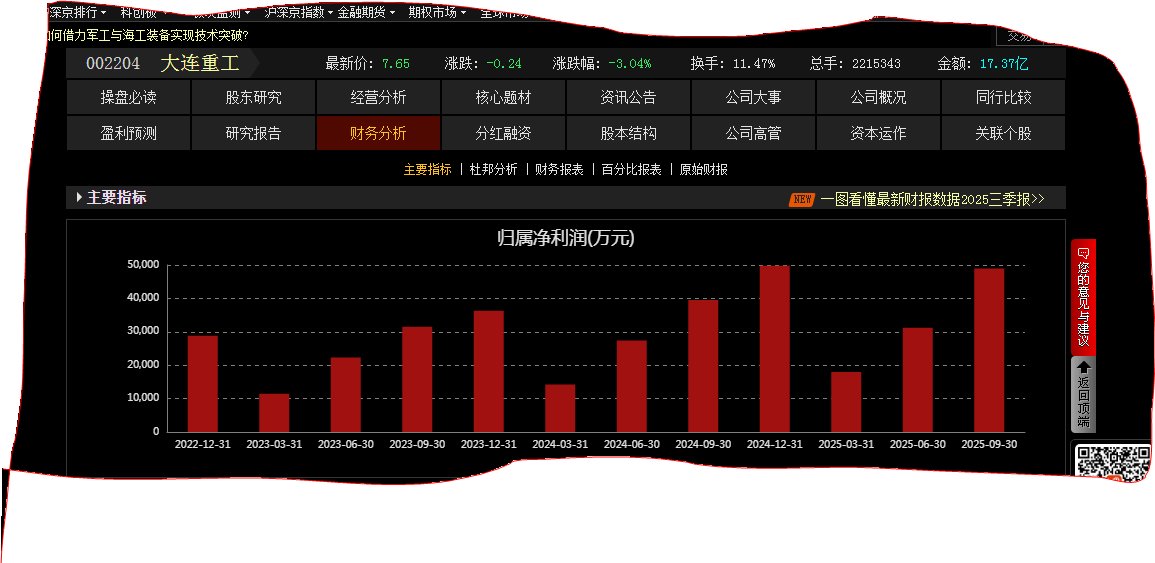Viewport: 1155px width, 563px height.
Task: Click the 2024-03-31 net profit bar
Action: point(560,408)
